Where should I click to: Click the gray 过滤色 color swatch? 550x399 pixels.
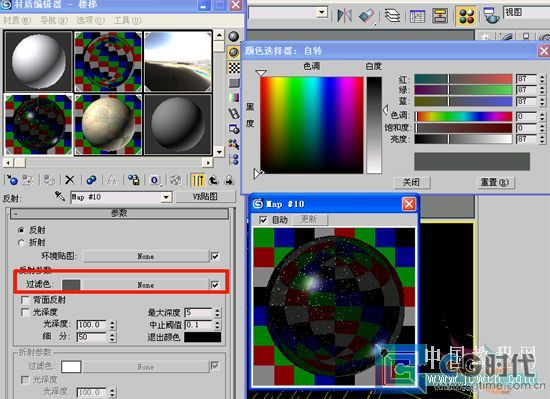(x=71, y=285)
